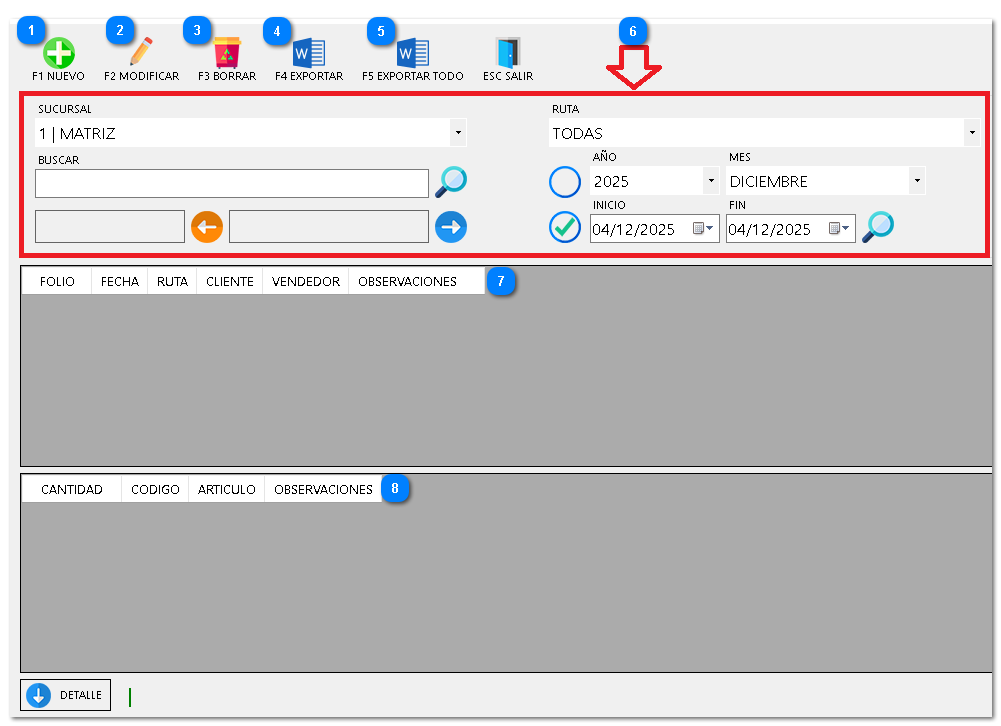1001x726 pixels.
Task: Toggle the checked circle beside Inicio date
Action: click(x=565, y=227)
